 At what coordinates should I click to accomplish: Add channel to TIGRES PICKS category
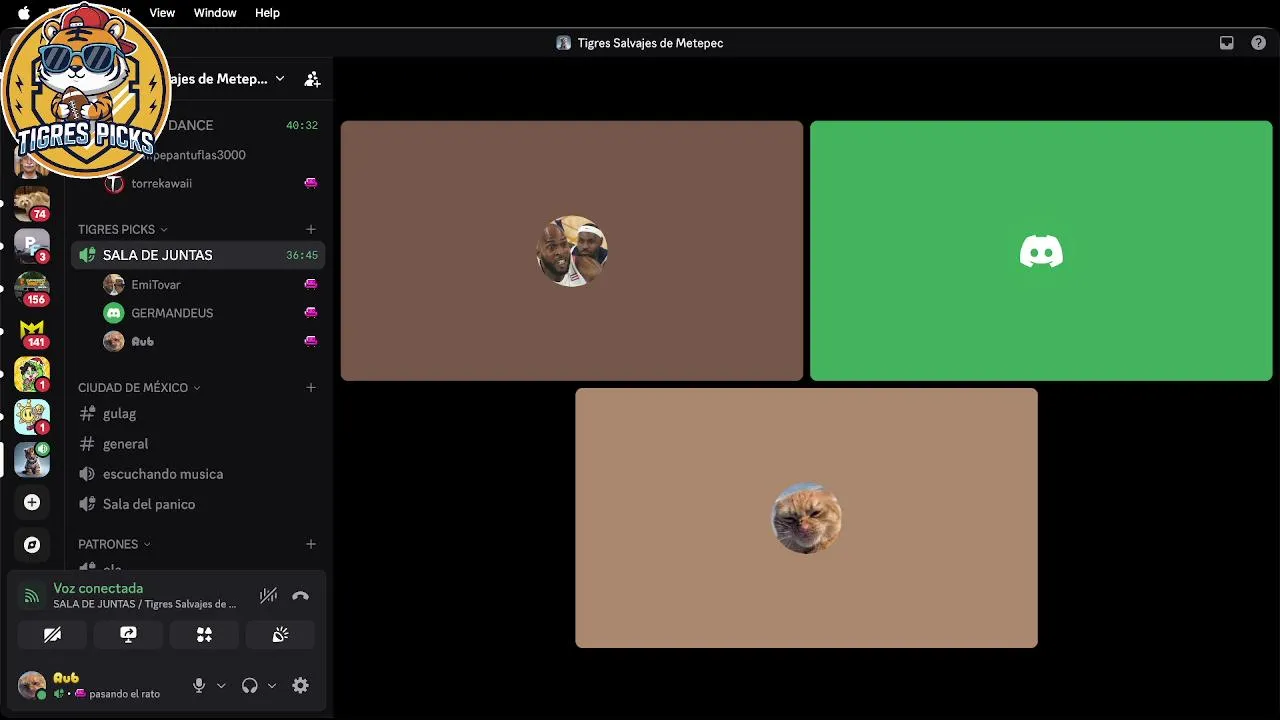pyautogui.click(x=311, y=229)
